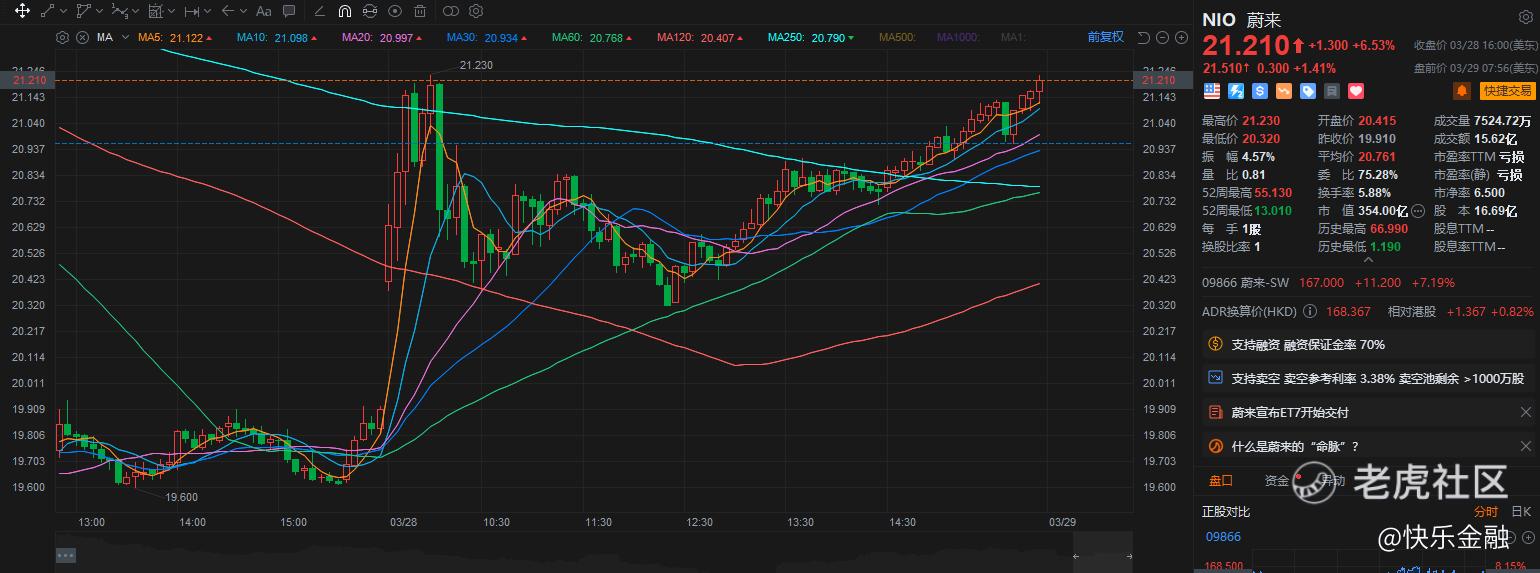Click the US flag market icon
The image size is (1540, 573).
tap(1212, 91)
